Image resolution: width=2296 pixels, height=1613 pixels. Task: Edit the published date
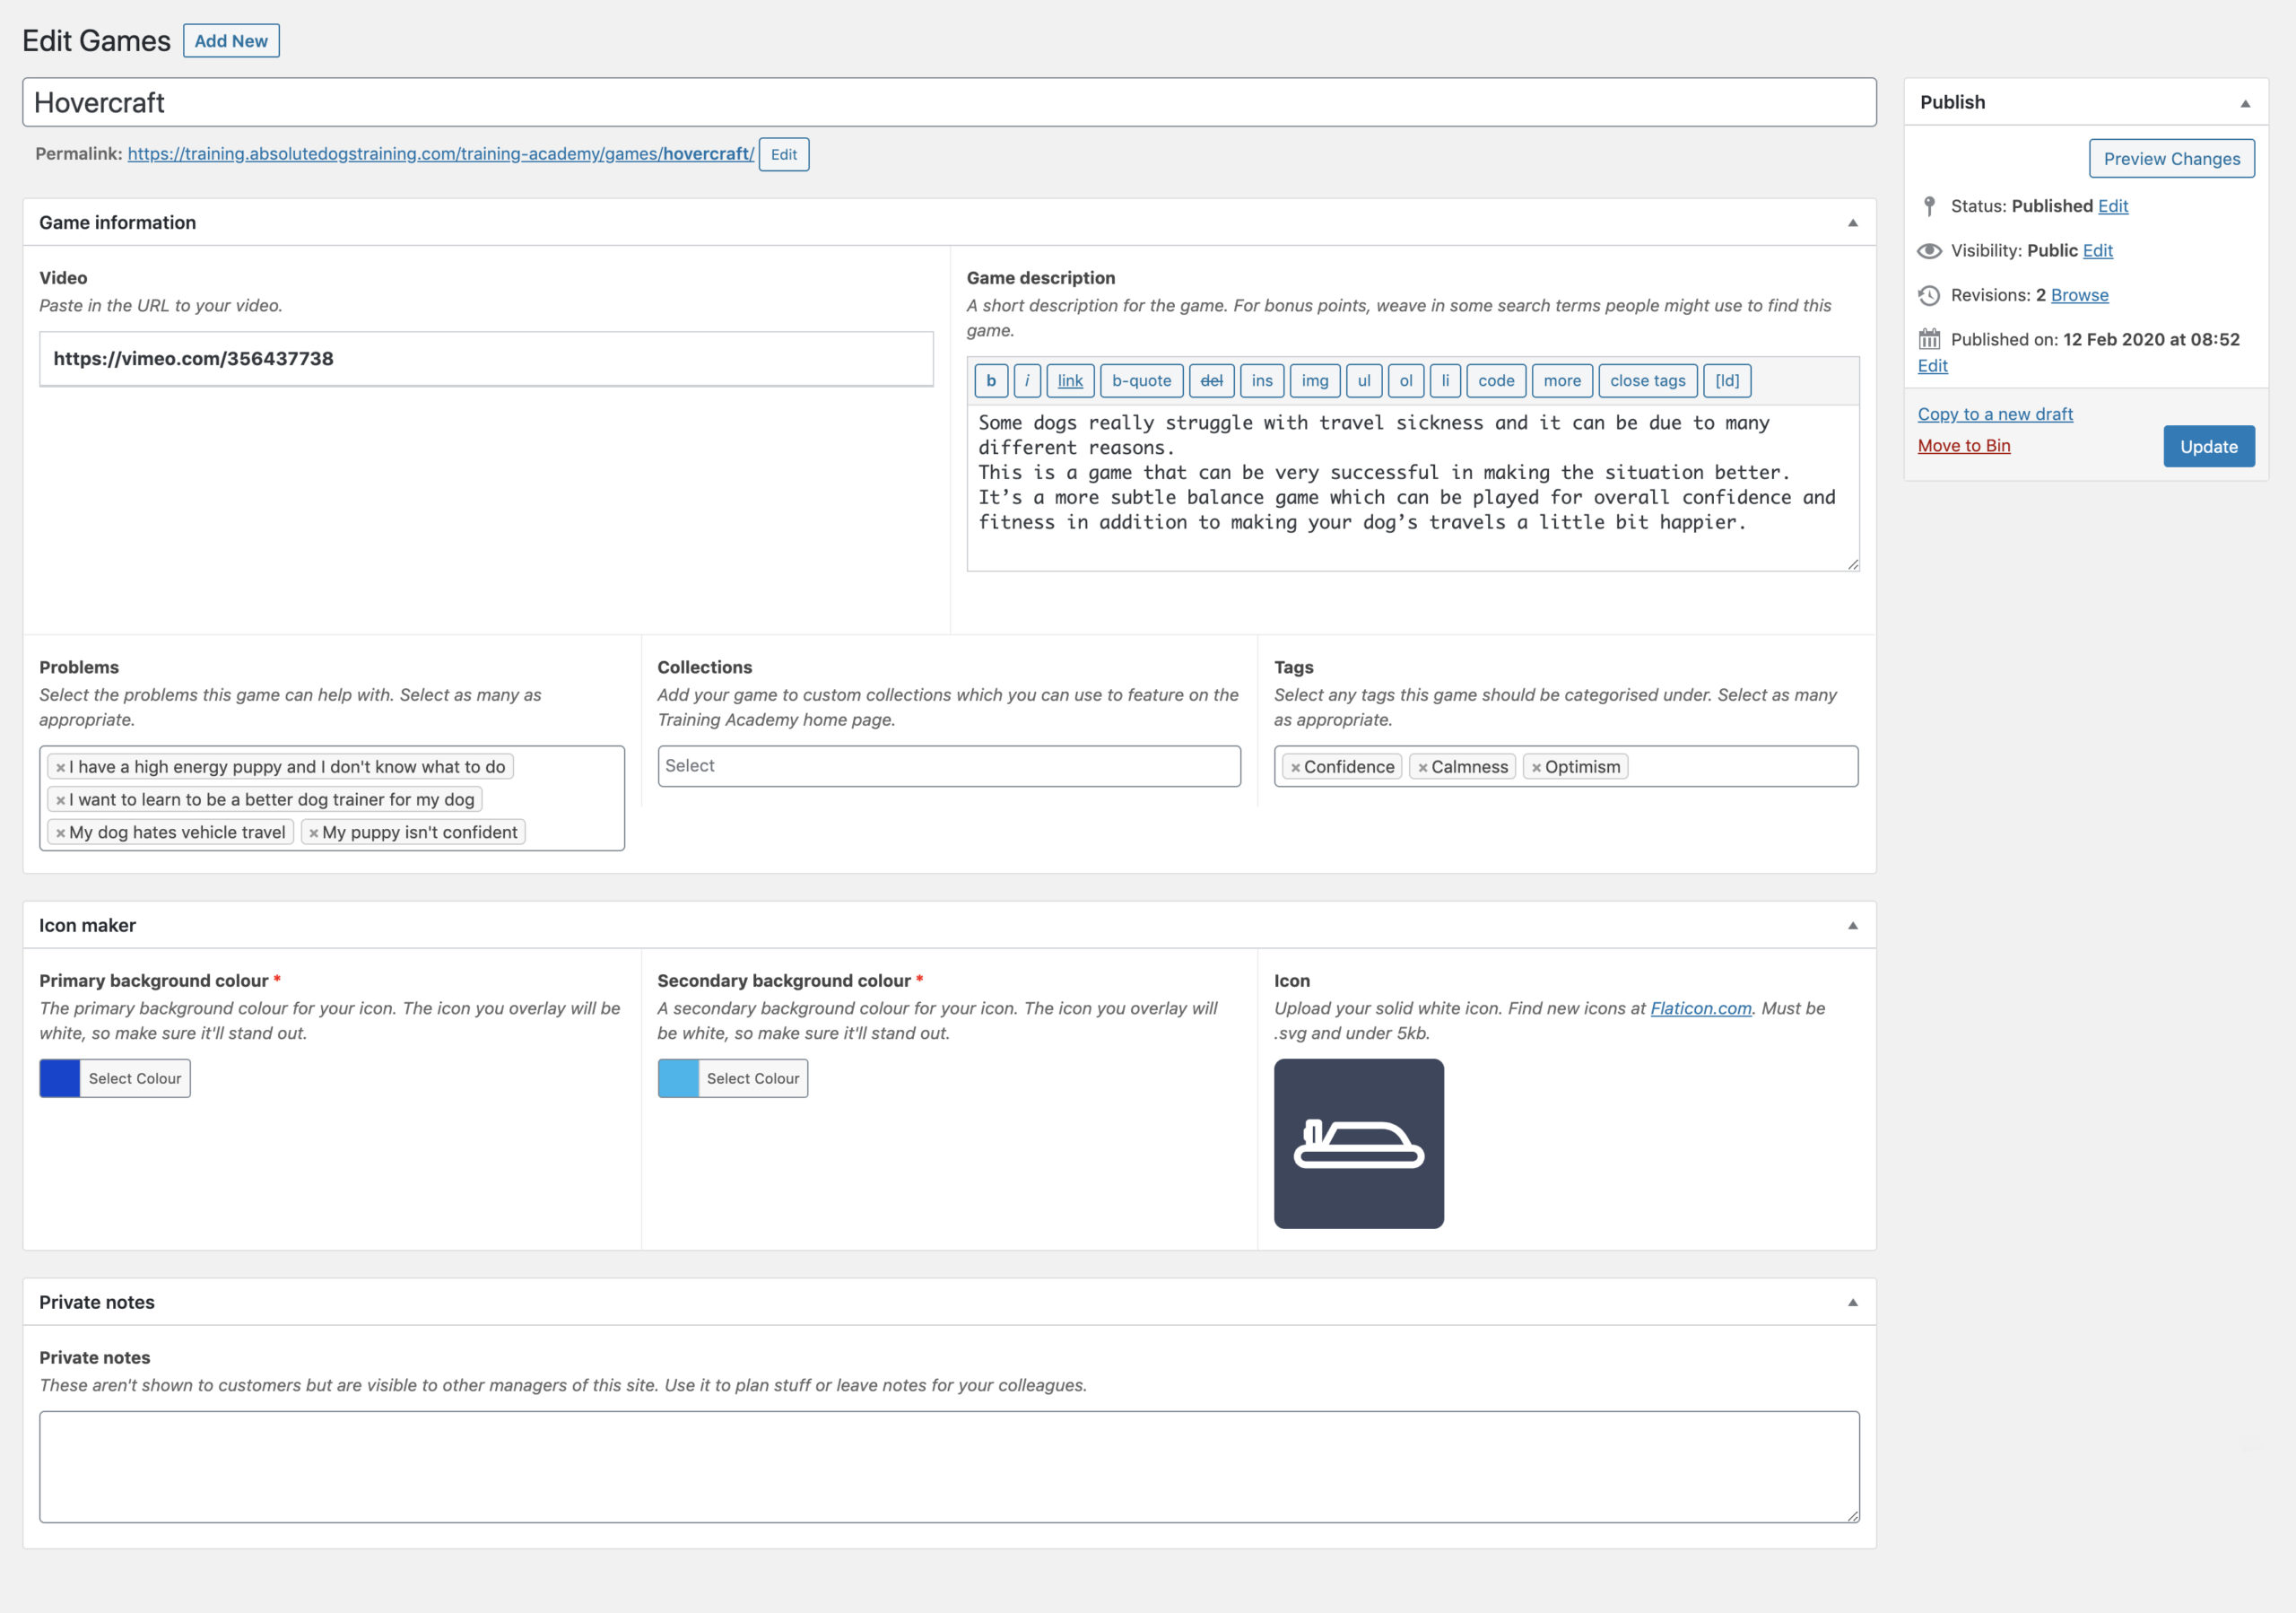1932,366
